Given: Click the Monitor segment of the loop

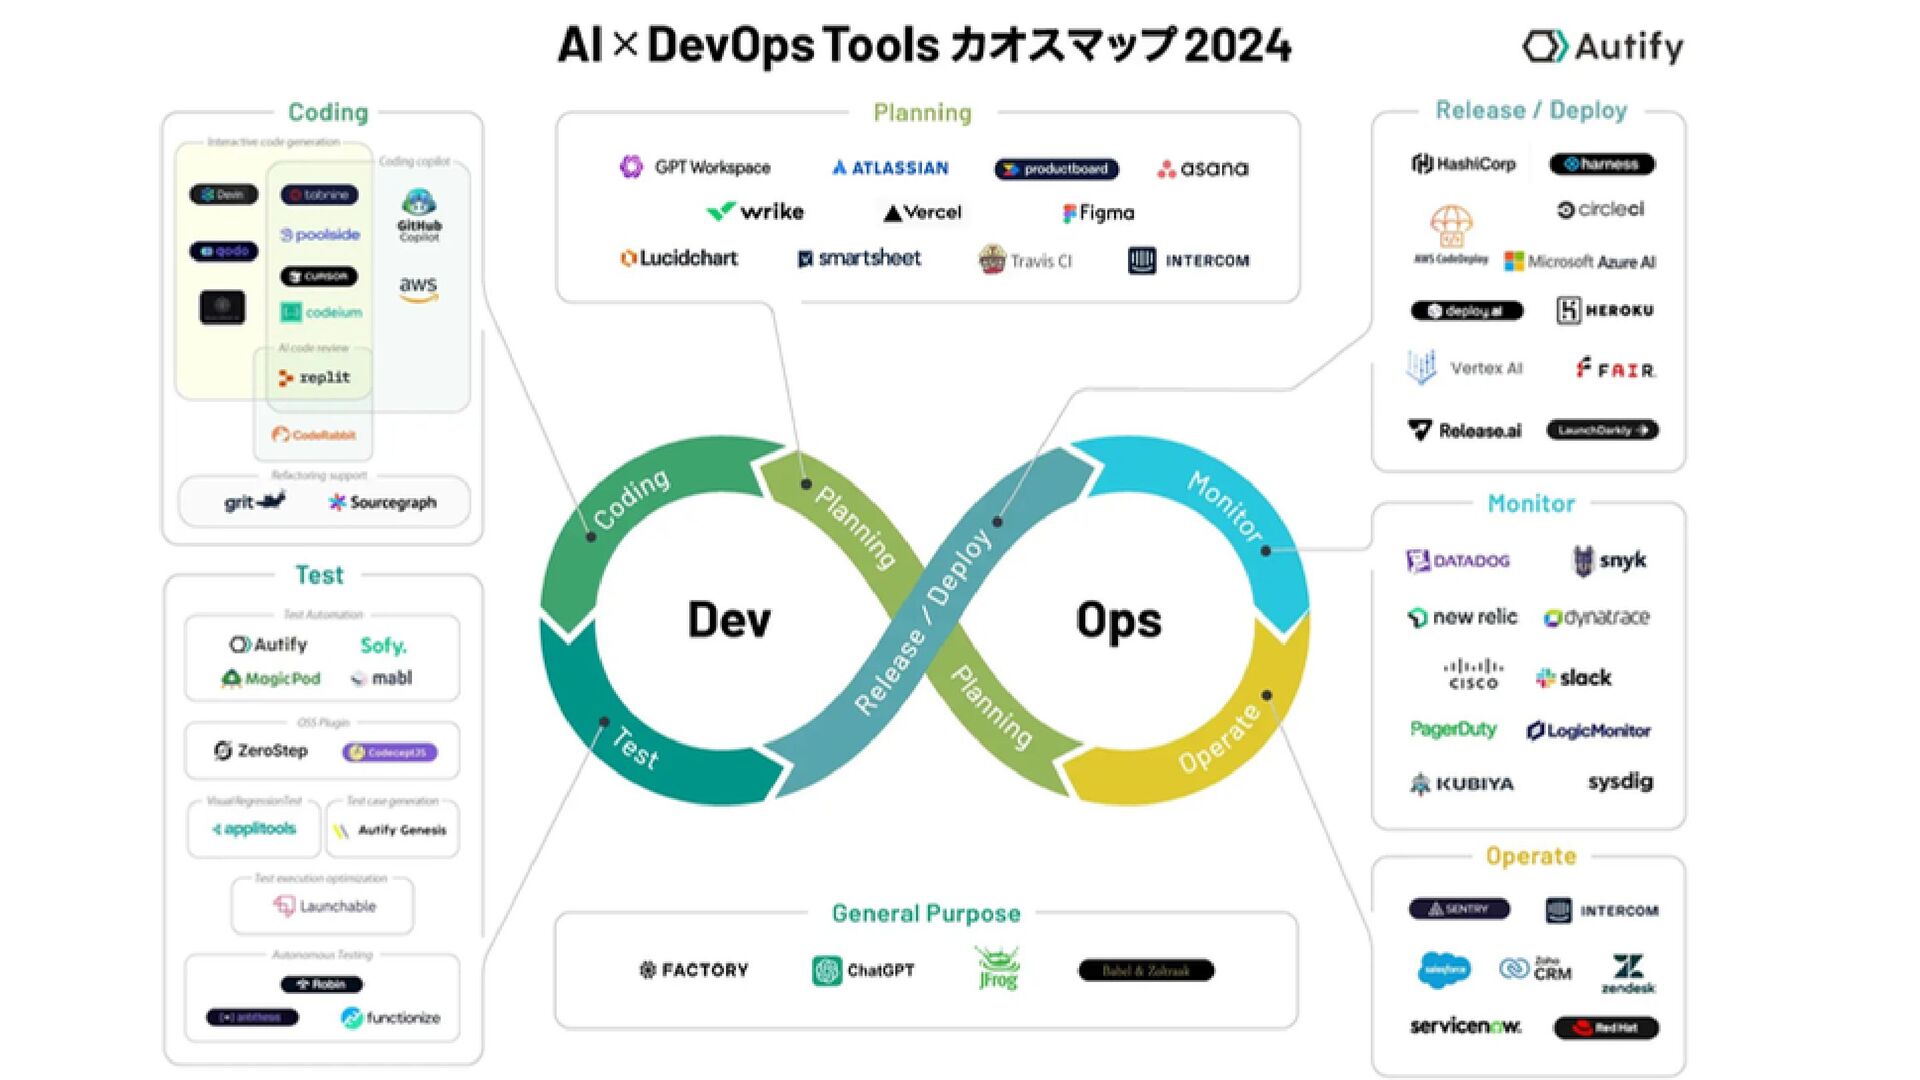Looking at the screenshot, I should 1225,506.
